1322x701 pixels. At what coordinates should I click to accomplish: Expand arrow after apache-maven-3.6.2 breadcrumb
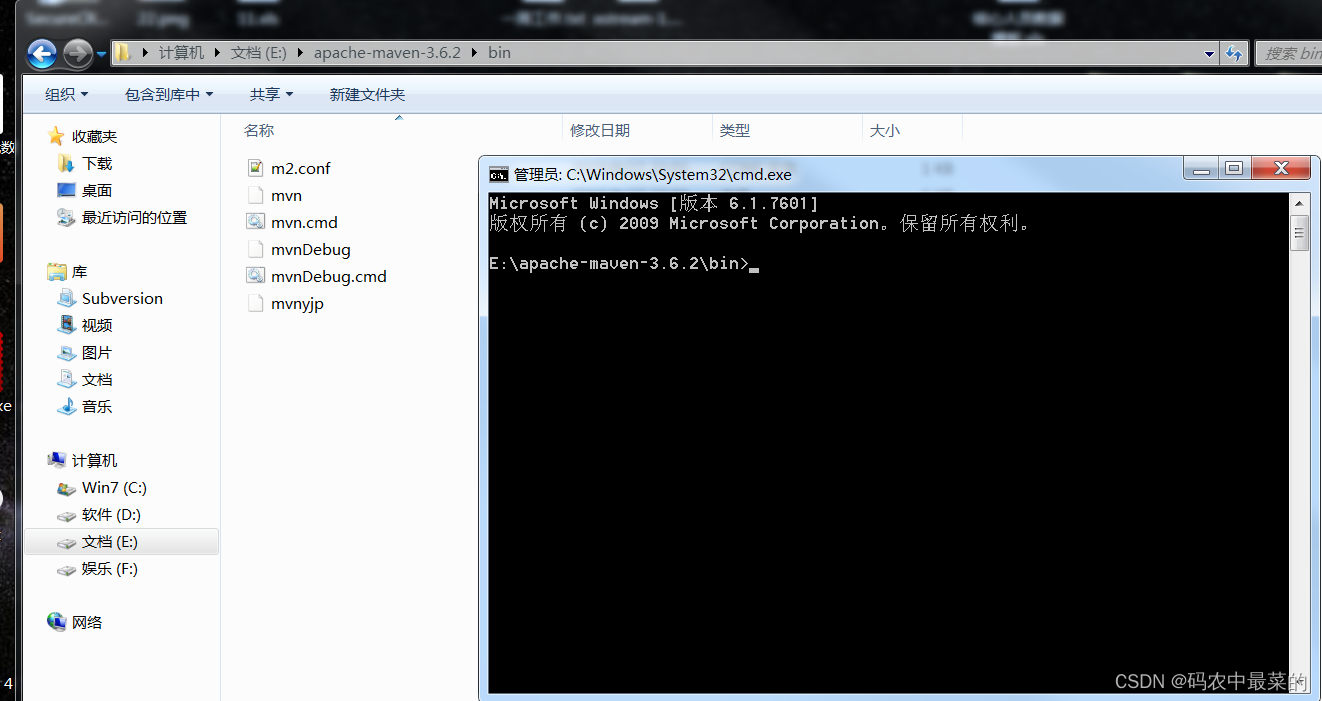pyautogui.click(x=474, y=53)
